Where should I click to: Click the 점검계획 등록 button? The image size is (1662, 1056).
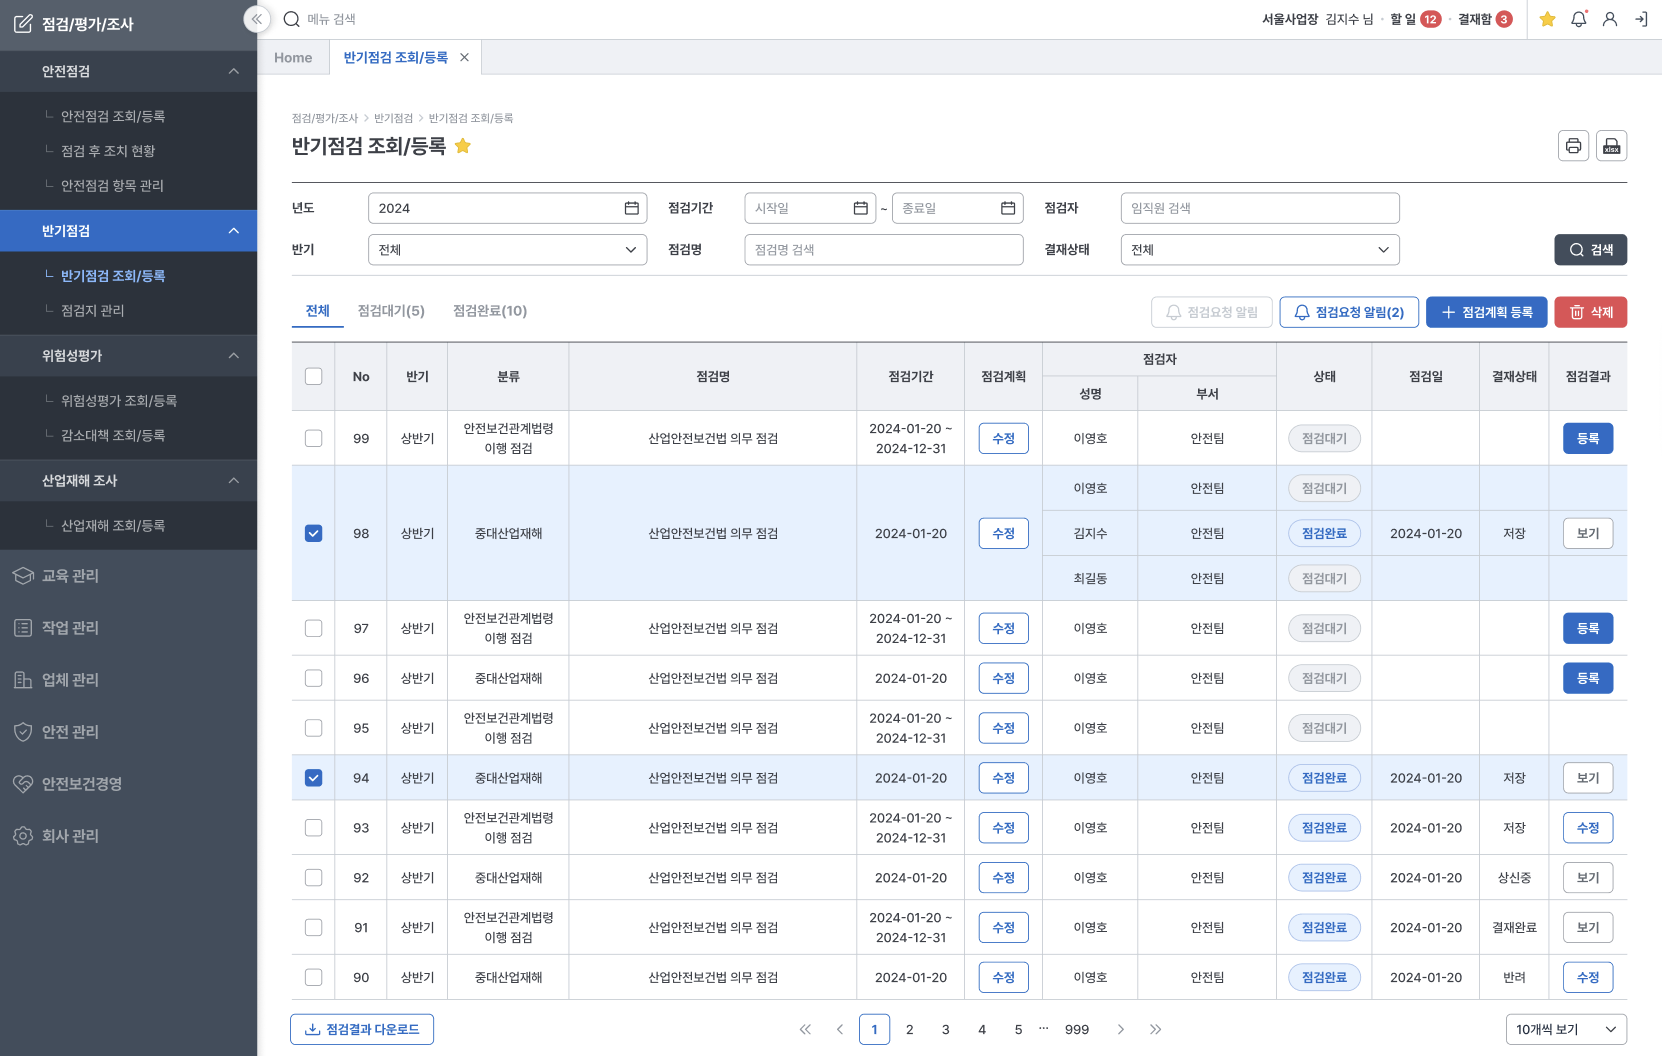click(1486, 312)
